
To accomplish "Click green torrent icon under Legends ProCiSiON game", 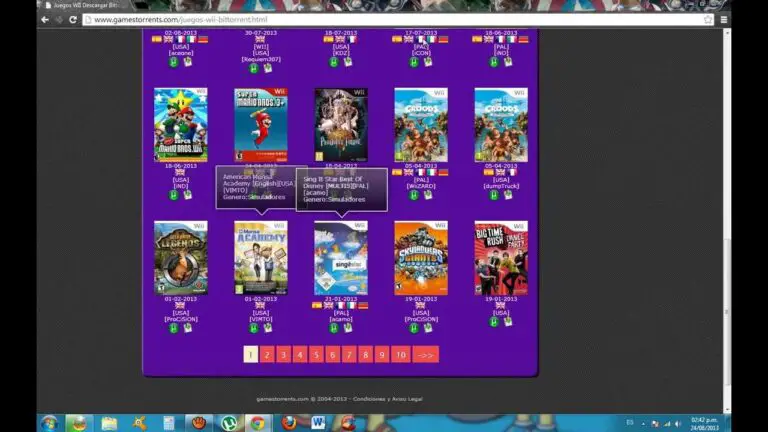I will click(x=173, y=328).
